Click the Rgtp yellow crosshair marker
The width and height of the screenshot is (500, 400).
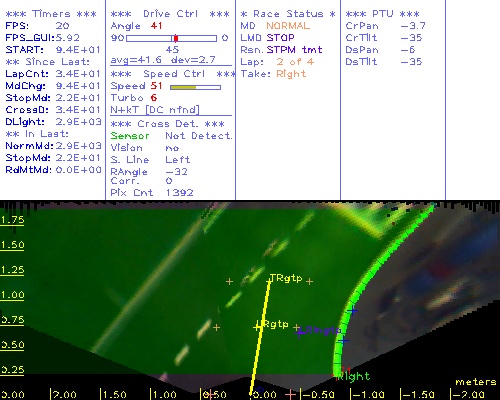(x=257, y=327)
